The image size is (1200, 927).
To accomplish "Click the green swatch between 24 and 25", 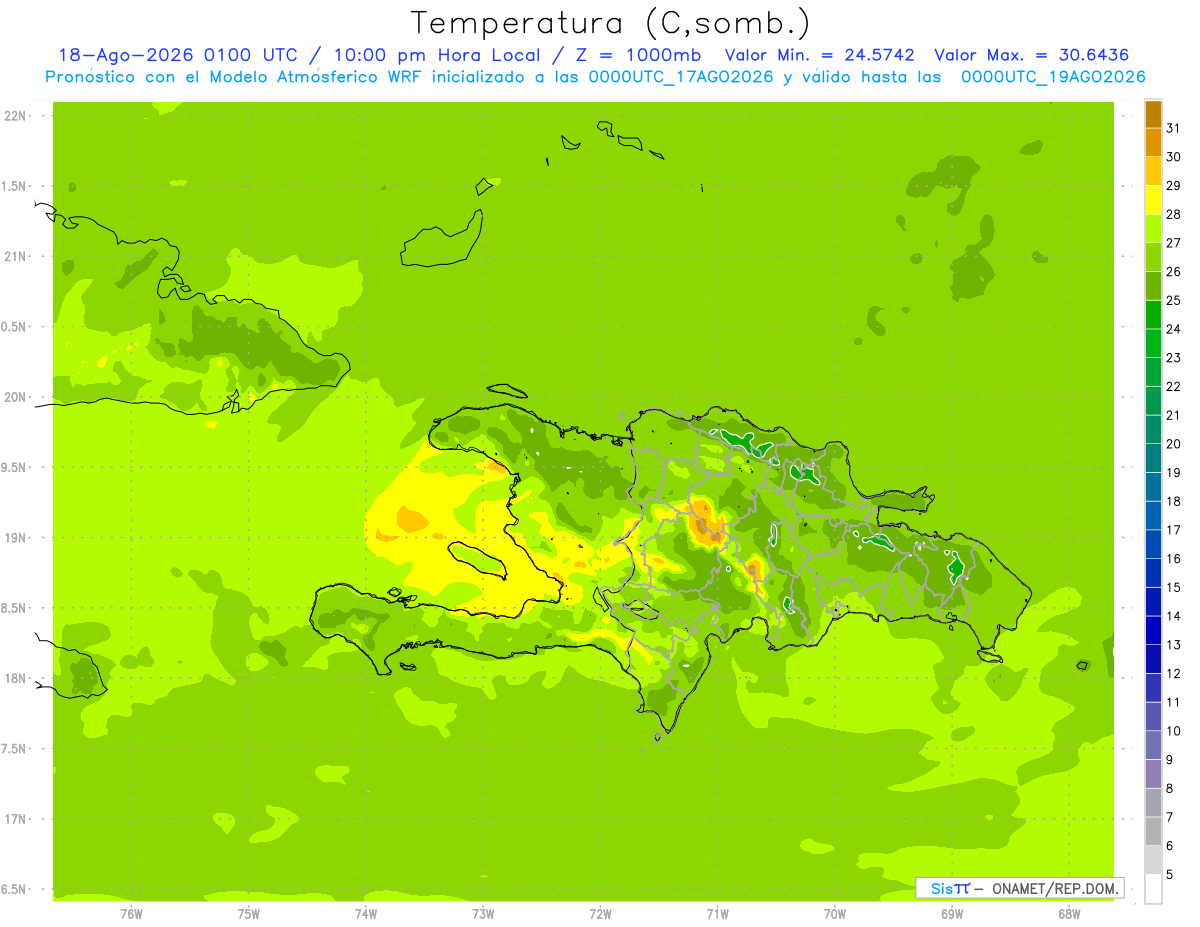I will pos(1153,315).
